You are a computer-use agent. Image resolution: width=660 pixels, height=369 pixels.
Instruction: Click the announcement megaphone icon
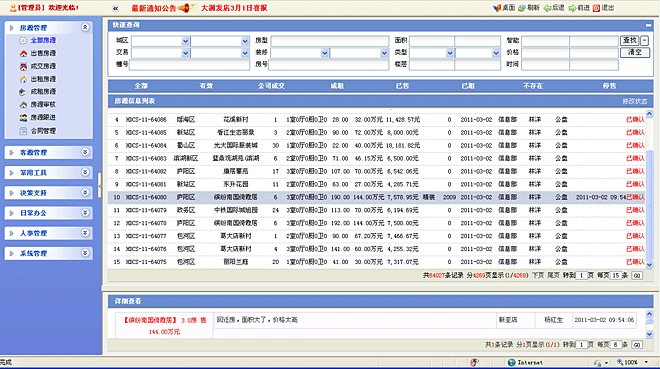[186, 8]
